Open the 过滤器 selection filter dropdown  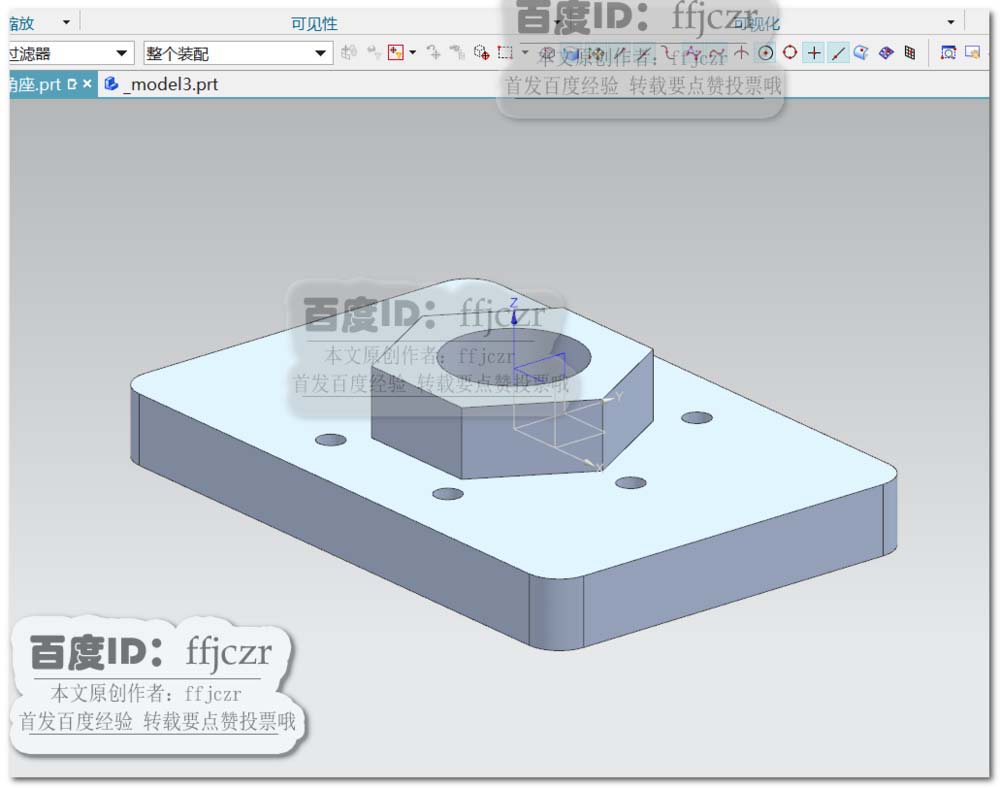click(70, 53)
